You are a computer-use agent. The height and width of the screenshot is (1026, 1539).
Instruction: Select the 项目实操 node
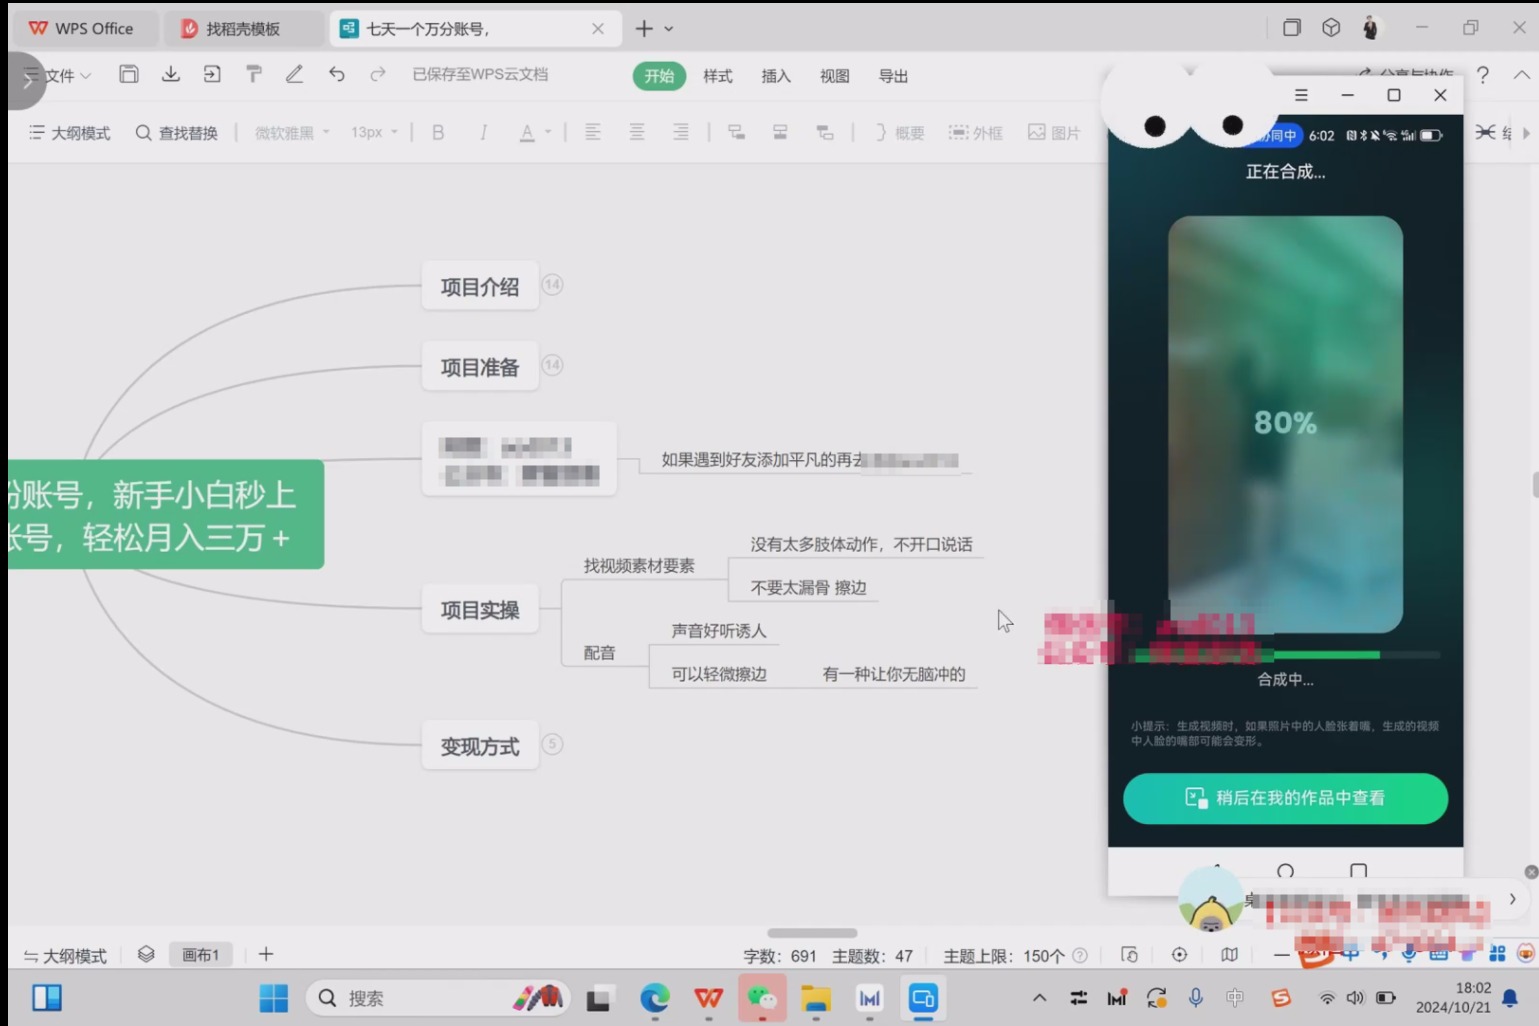[x=480, y=610]
